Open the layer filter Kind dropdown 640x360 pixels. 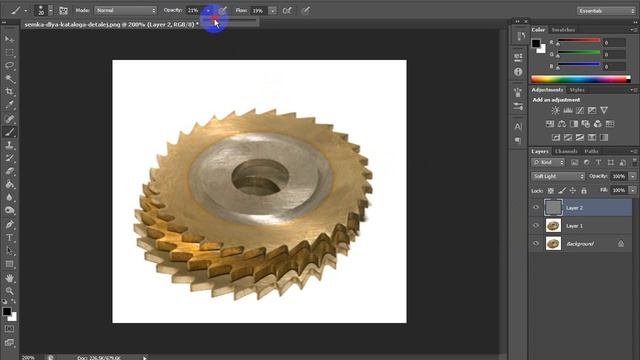coord(548,162)
